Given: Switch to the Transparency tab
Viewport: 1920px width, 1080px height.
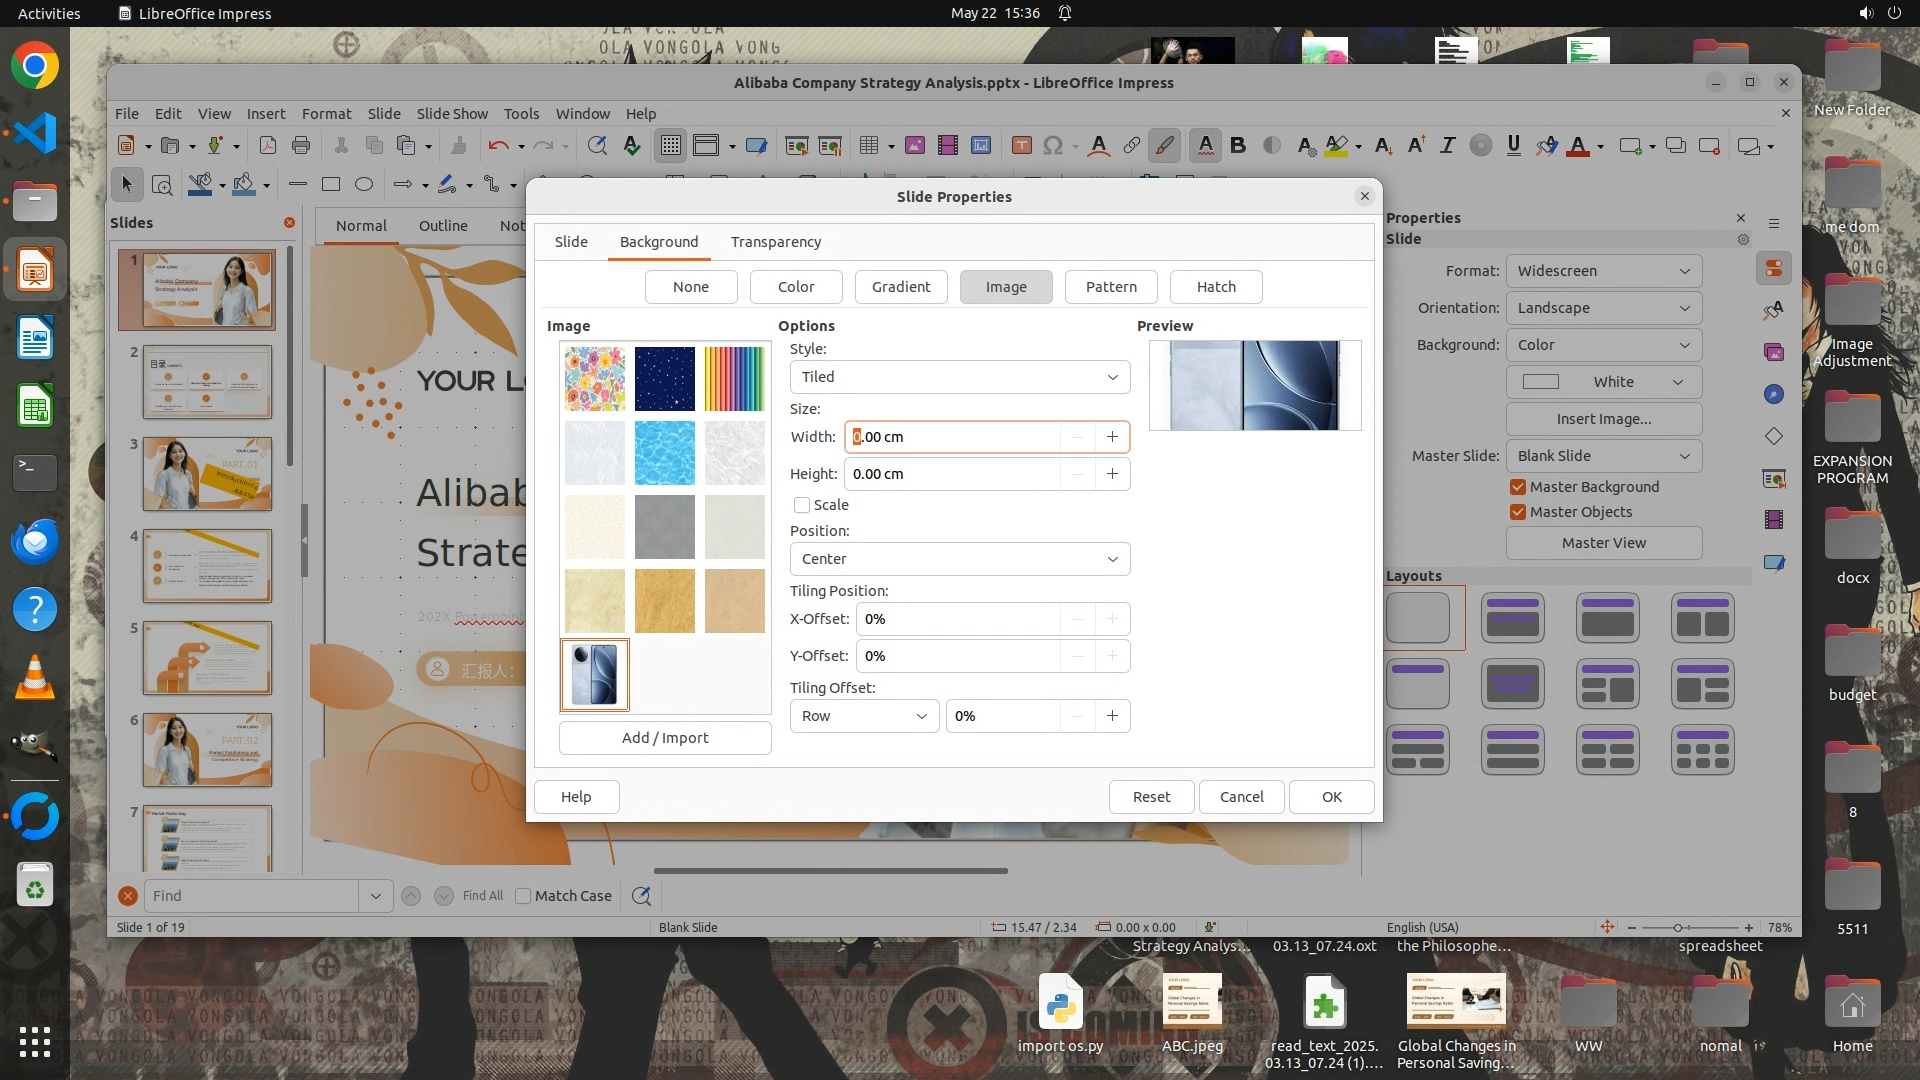Looking at the screenshot, I should 775,242.
